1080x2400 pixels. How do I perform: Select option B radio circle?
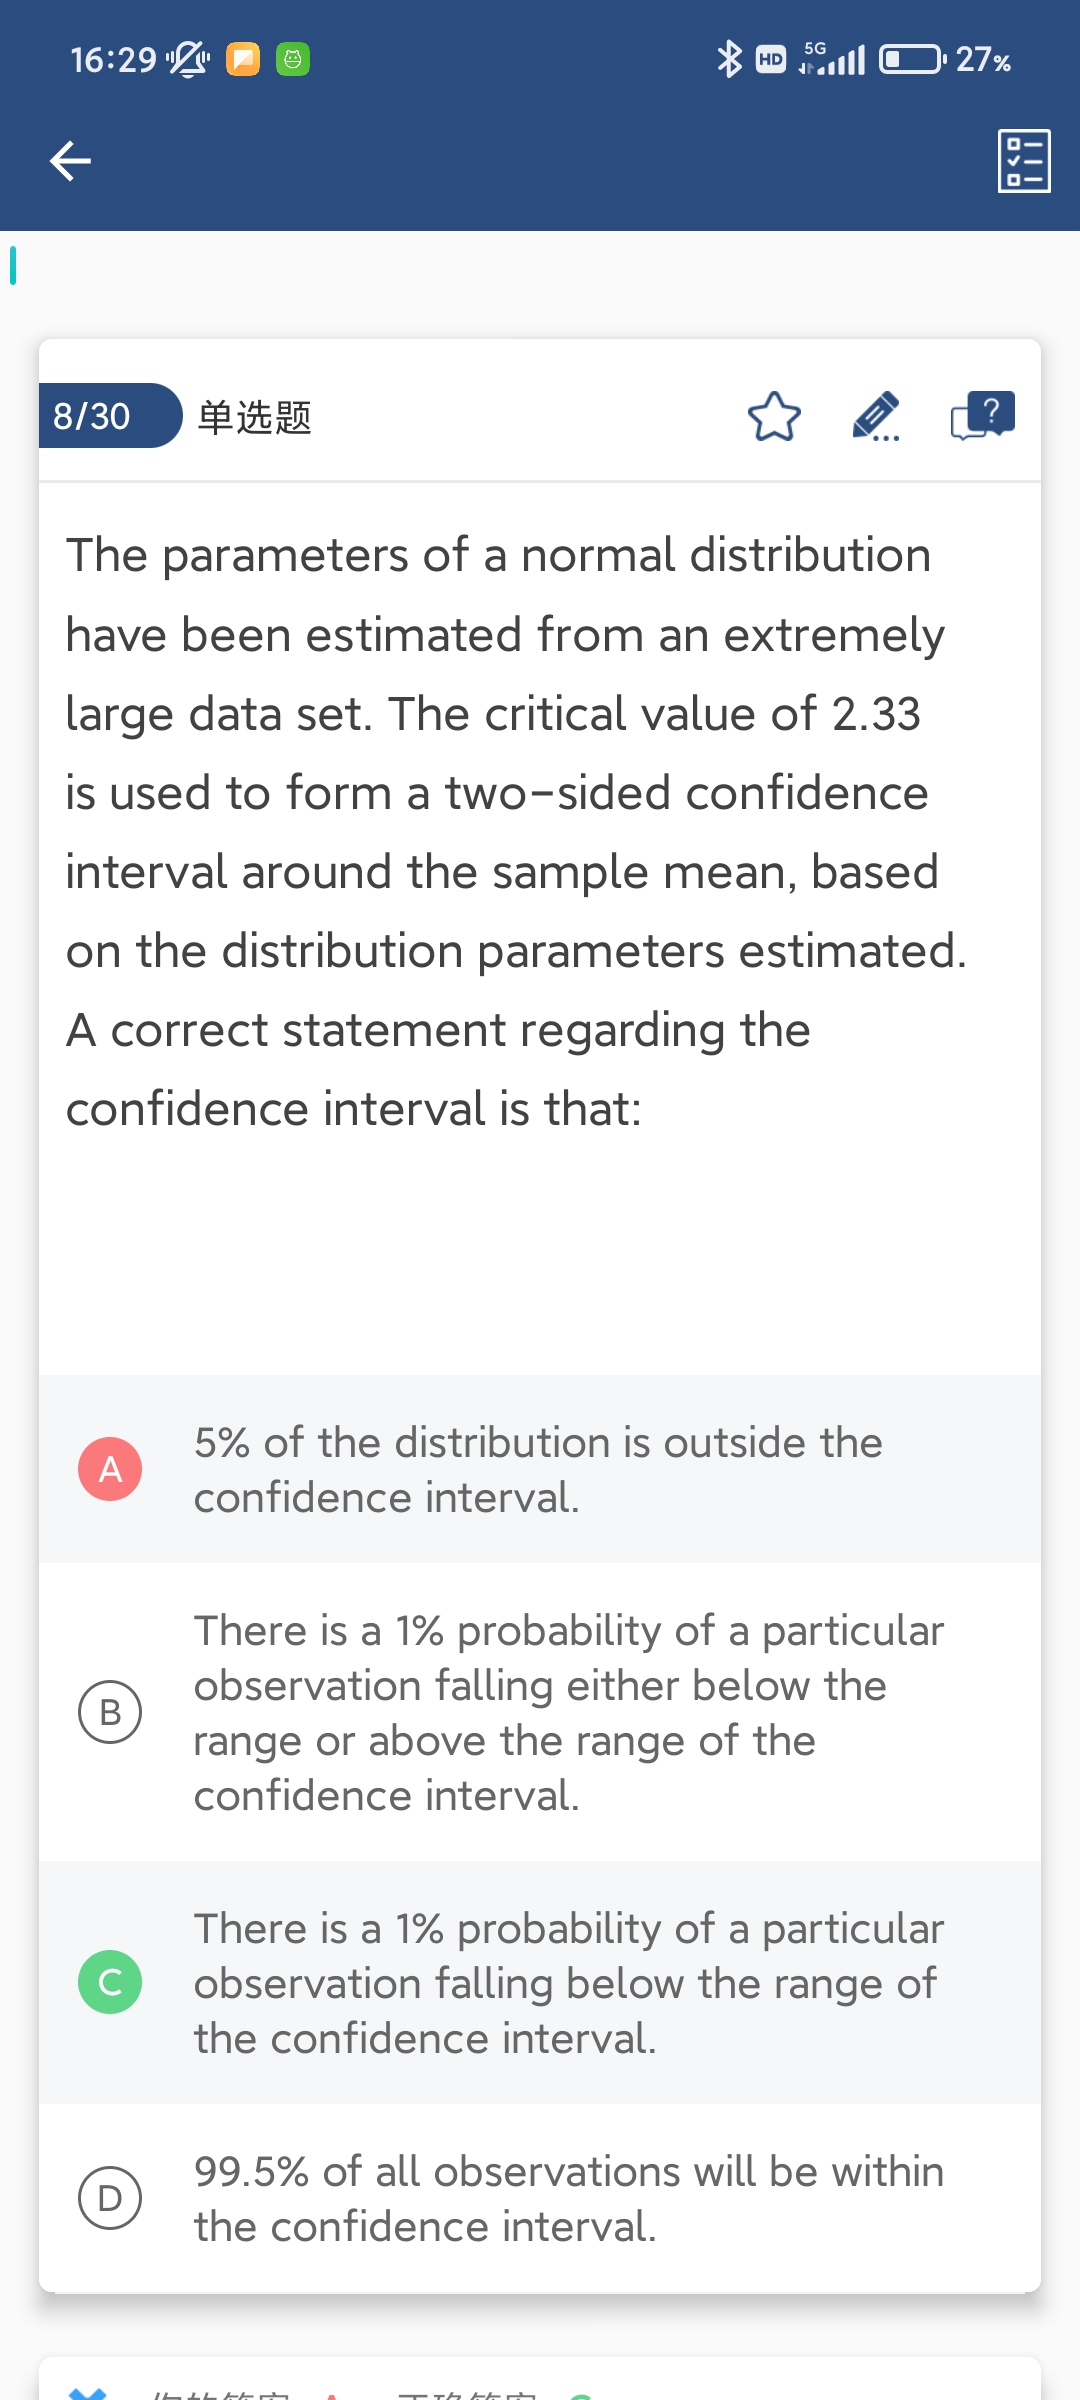[110, 1712]
